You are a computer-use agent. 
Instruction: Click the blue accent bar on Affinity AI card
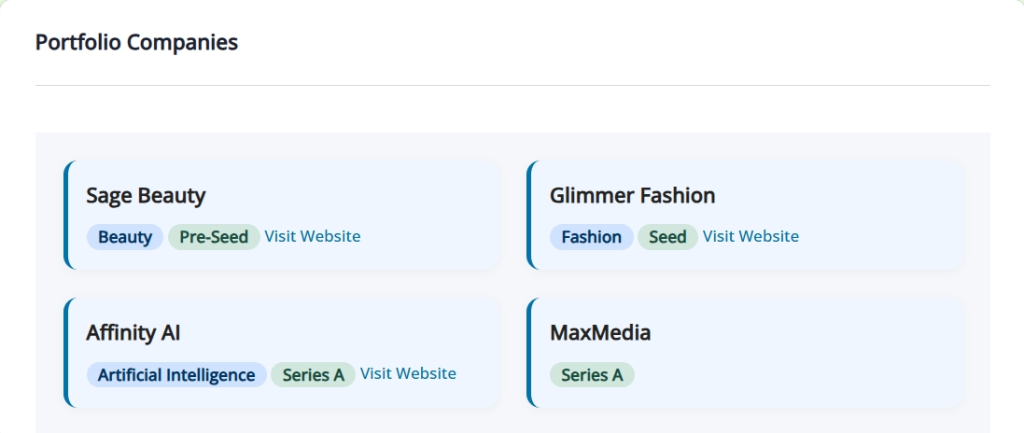66,352
